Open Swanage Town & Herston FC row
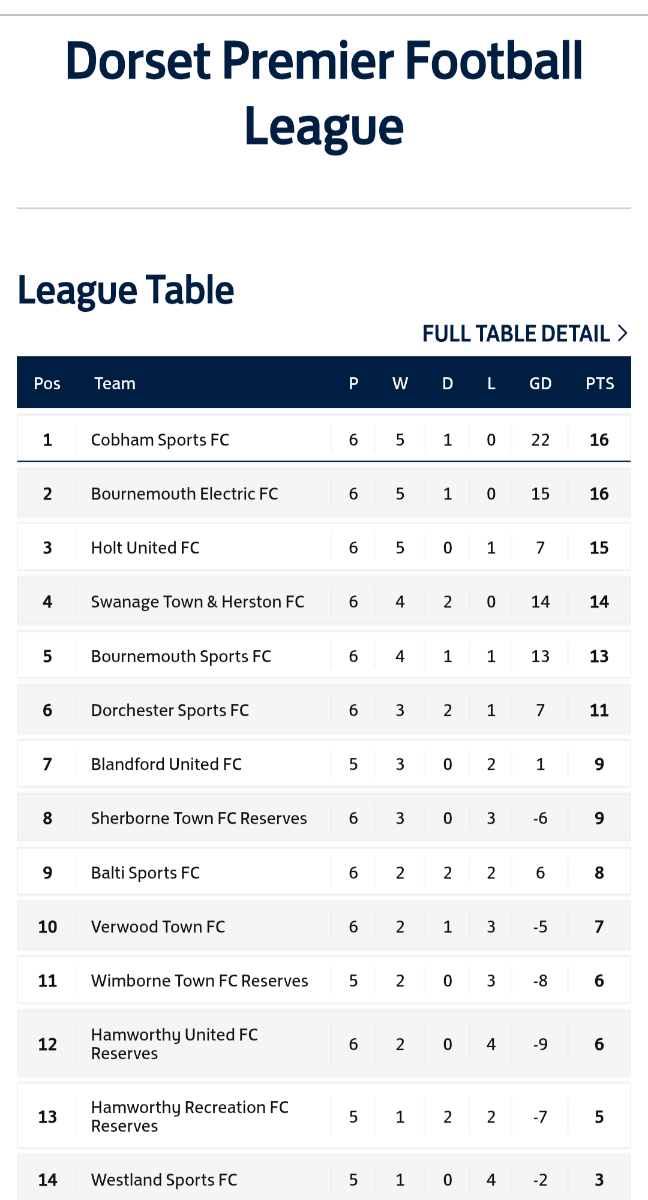This screenshot has height=1200, width=648. point(324,602)
